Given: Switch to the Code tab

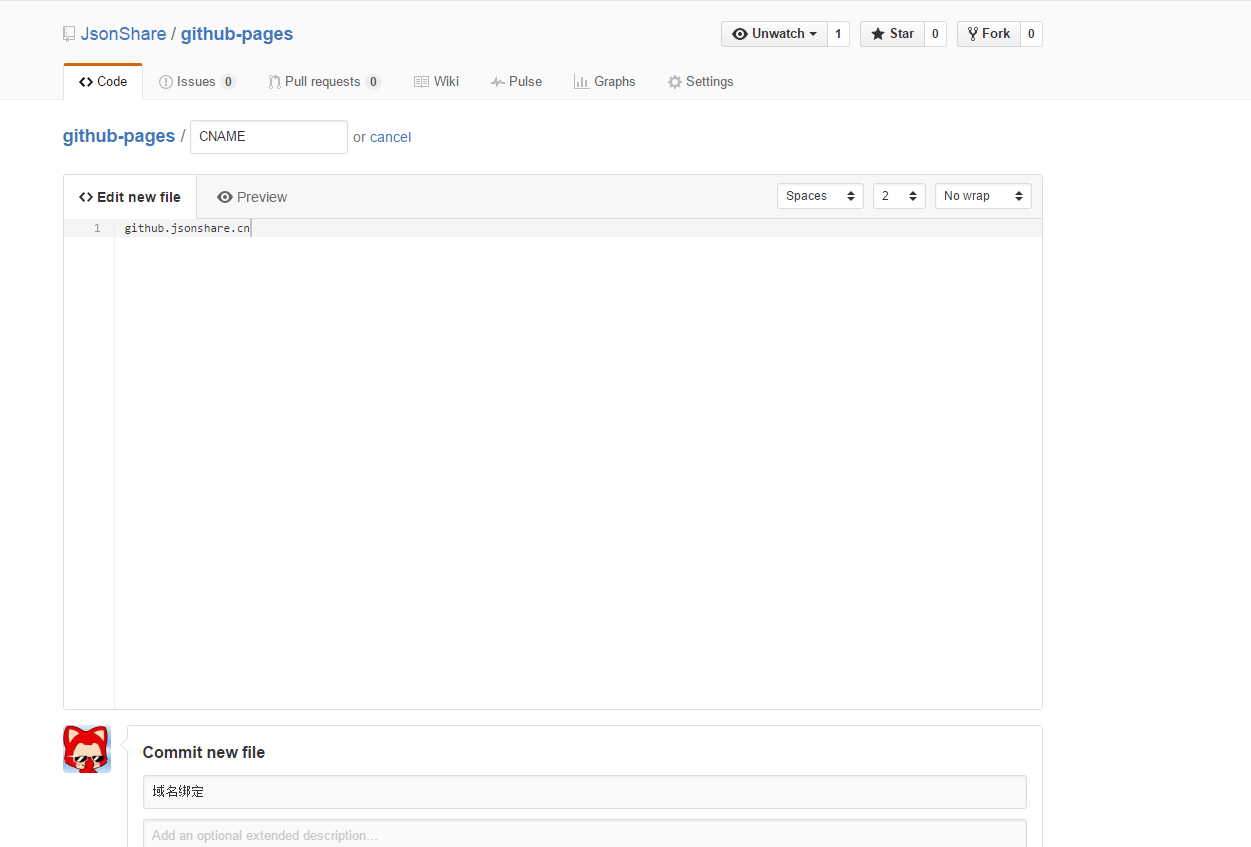Looking at the screenshot, I should (x=103, y=82).
